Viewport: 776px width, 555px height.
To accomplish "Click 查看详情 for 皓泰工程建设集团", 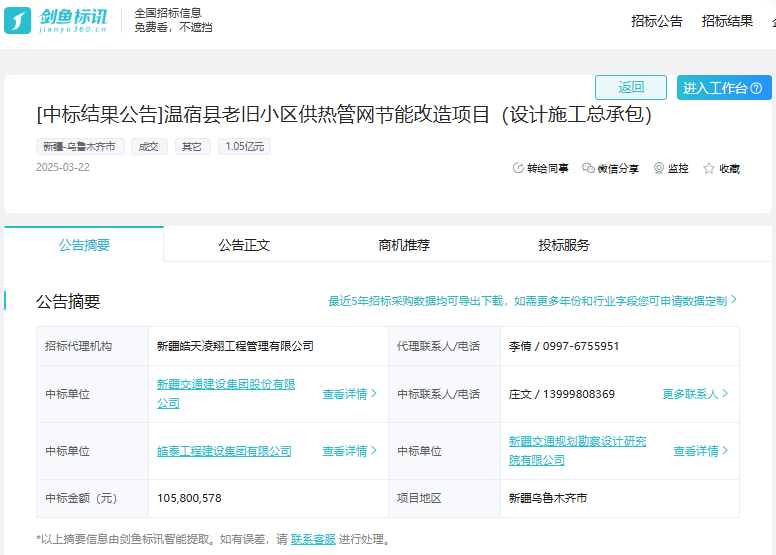I will point(349,451).
